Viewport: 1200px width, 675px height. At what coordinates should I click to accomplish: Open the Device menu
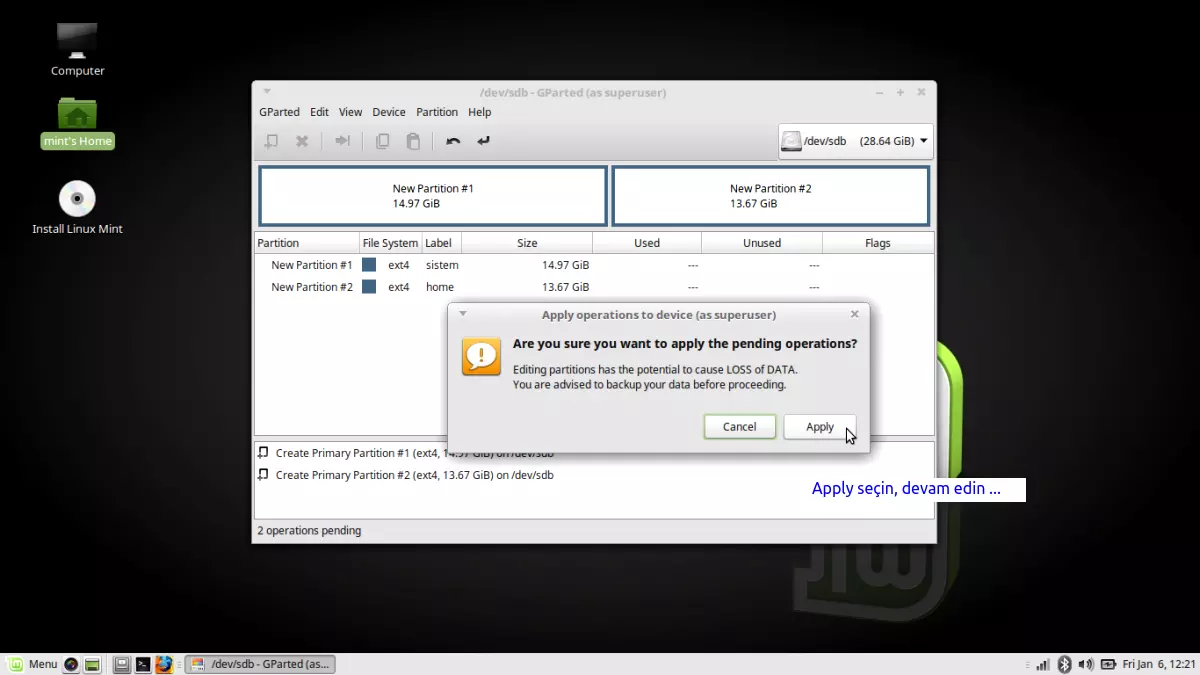point(389,112)
